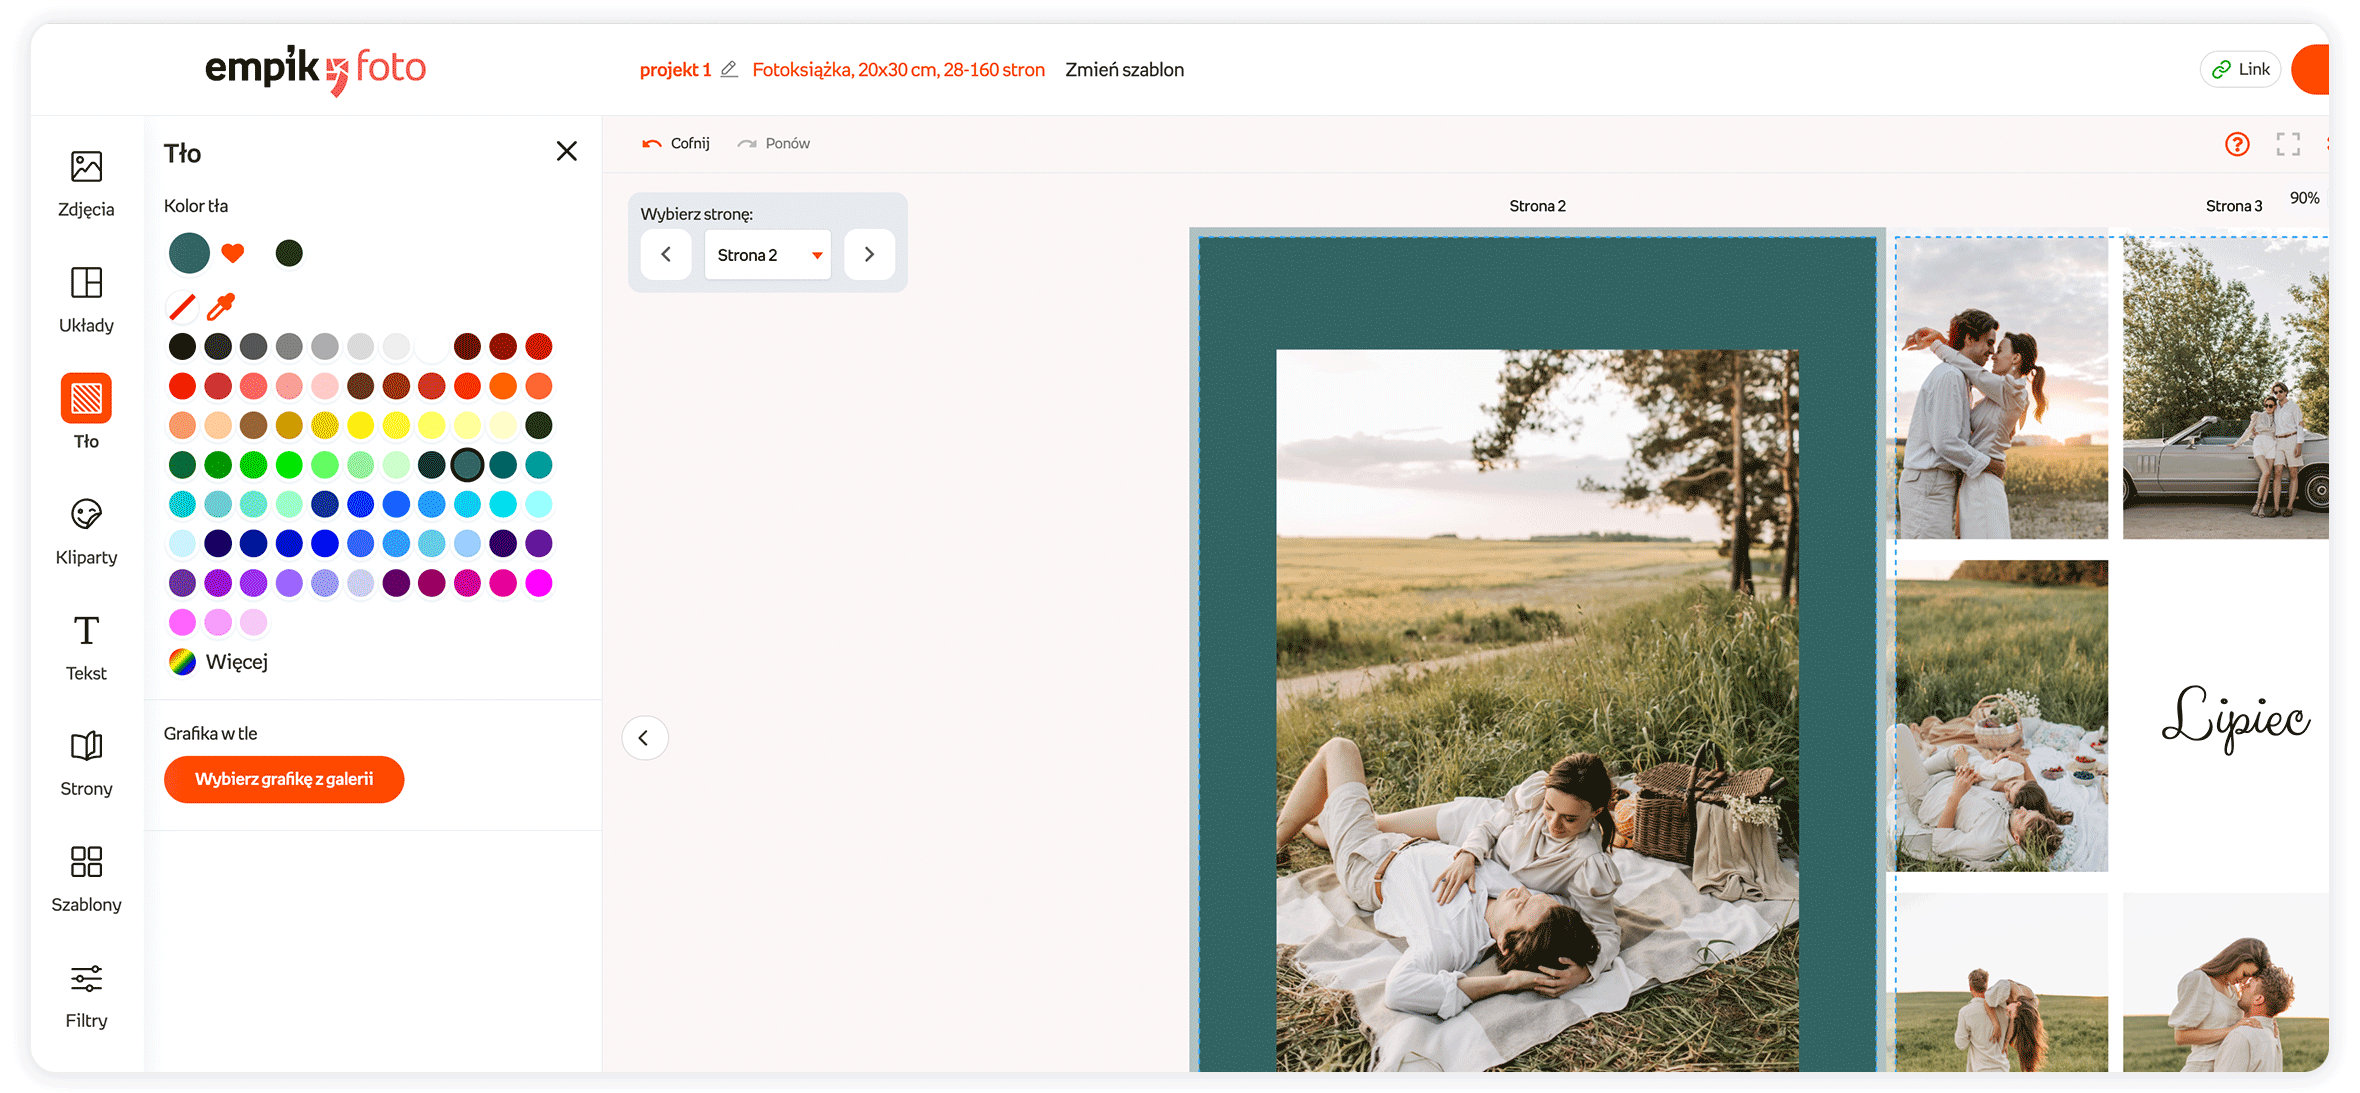Expand the Strona 2 page dropdown
This screenshot has height=1093, width=2360.
[x=768, y=255]
